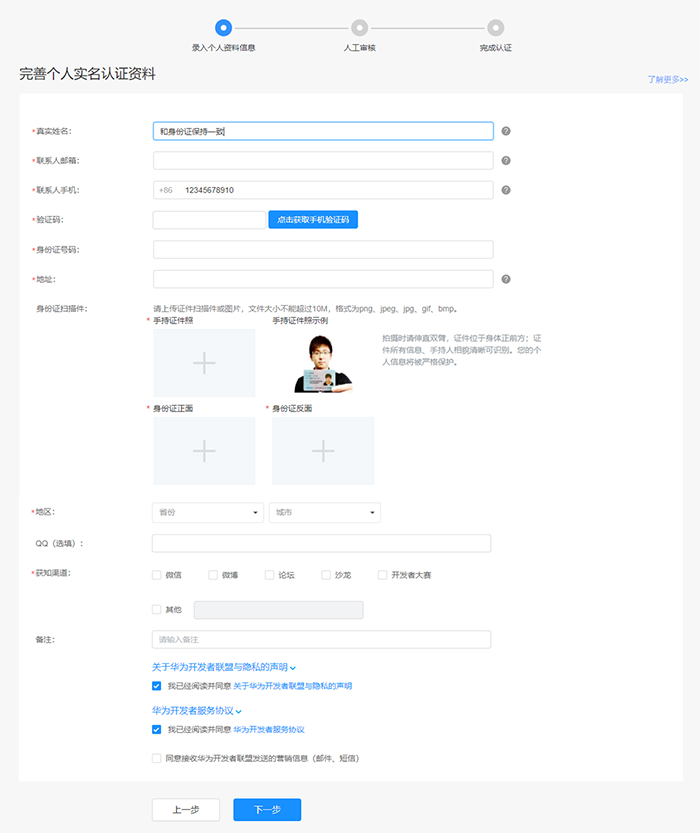Click plus icon to upload 手持证件照
The image size is (700, 833).
pyautogui.click(x=204, y=363)
